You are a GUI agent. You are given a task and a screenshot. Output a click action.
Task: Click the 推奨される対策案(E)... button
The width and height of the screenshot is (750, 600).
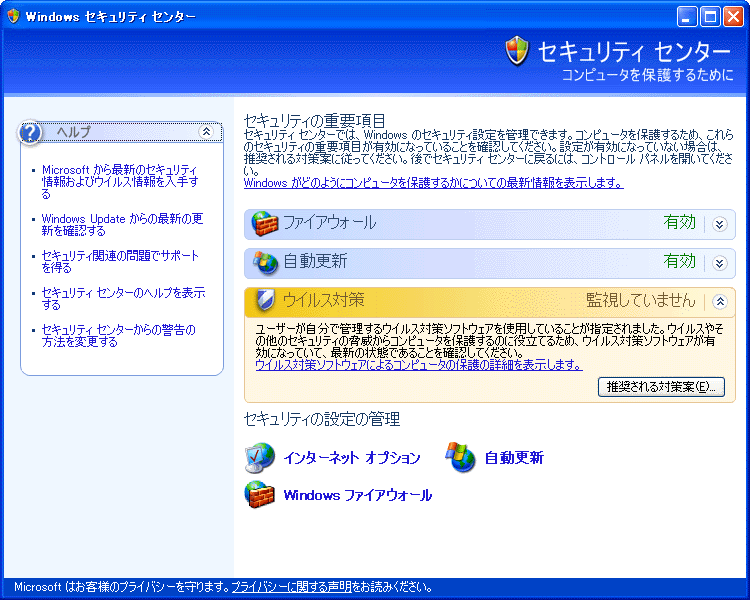coord(661,387)
